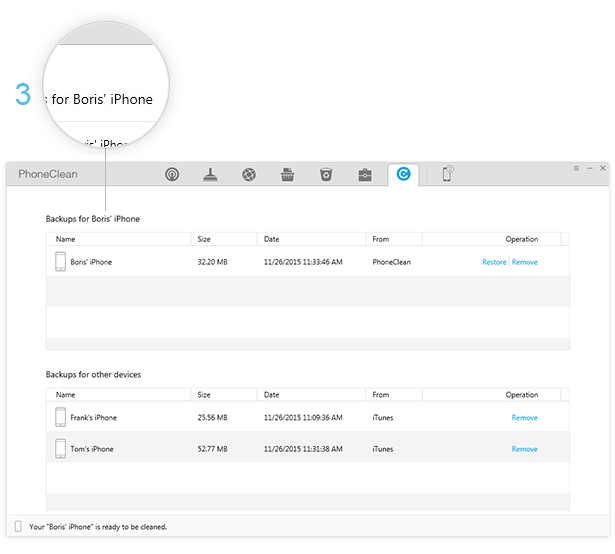Screen dimensions: 615x554
Task: Click the PhoneClean title text
Action: [48, 174]
